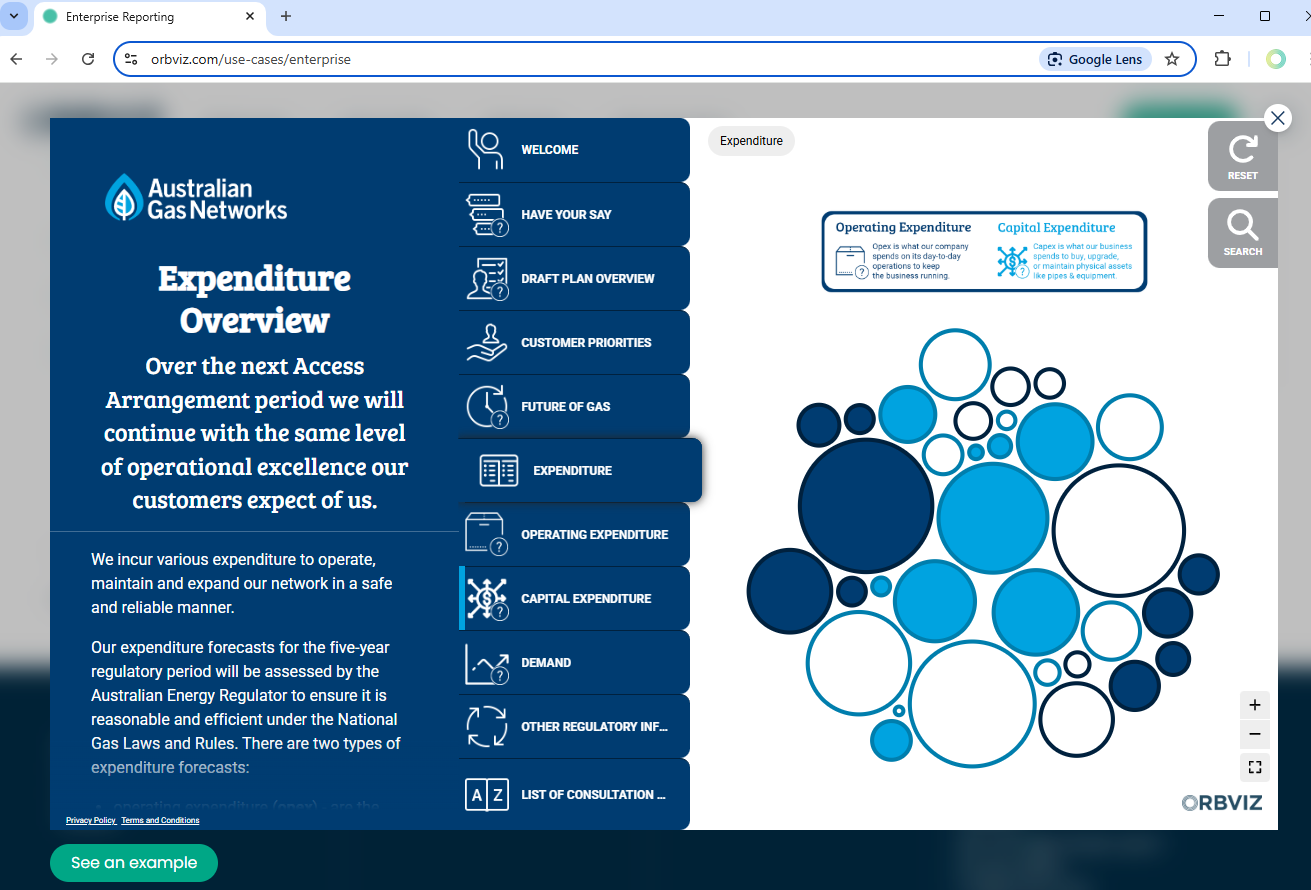This screenshot has width=1311, height=890.
Task: Click the browser forward arrow
Action: tap(52, 59)
